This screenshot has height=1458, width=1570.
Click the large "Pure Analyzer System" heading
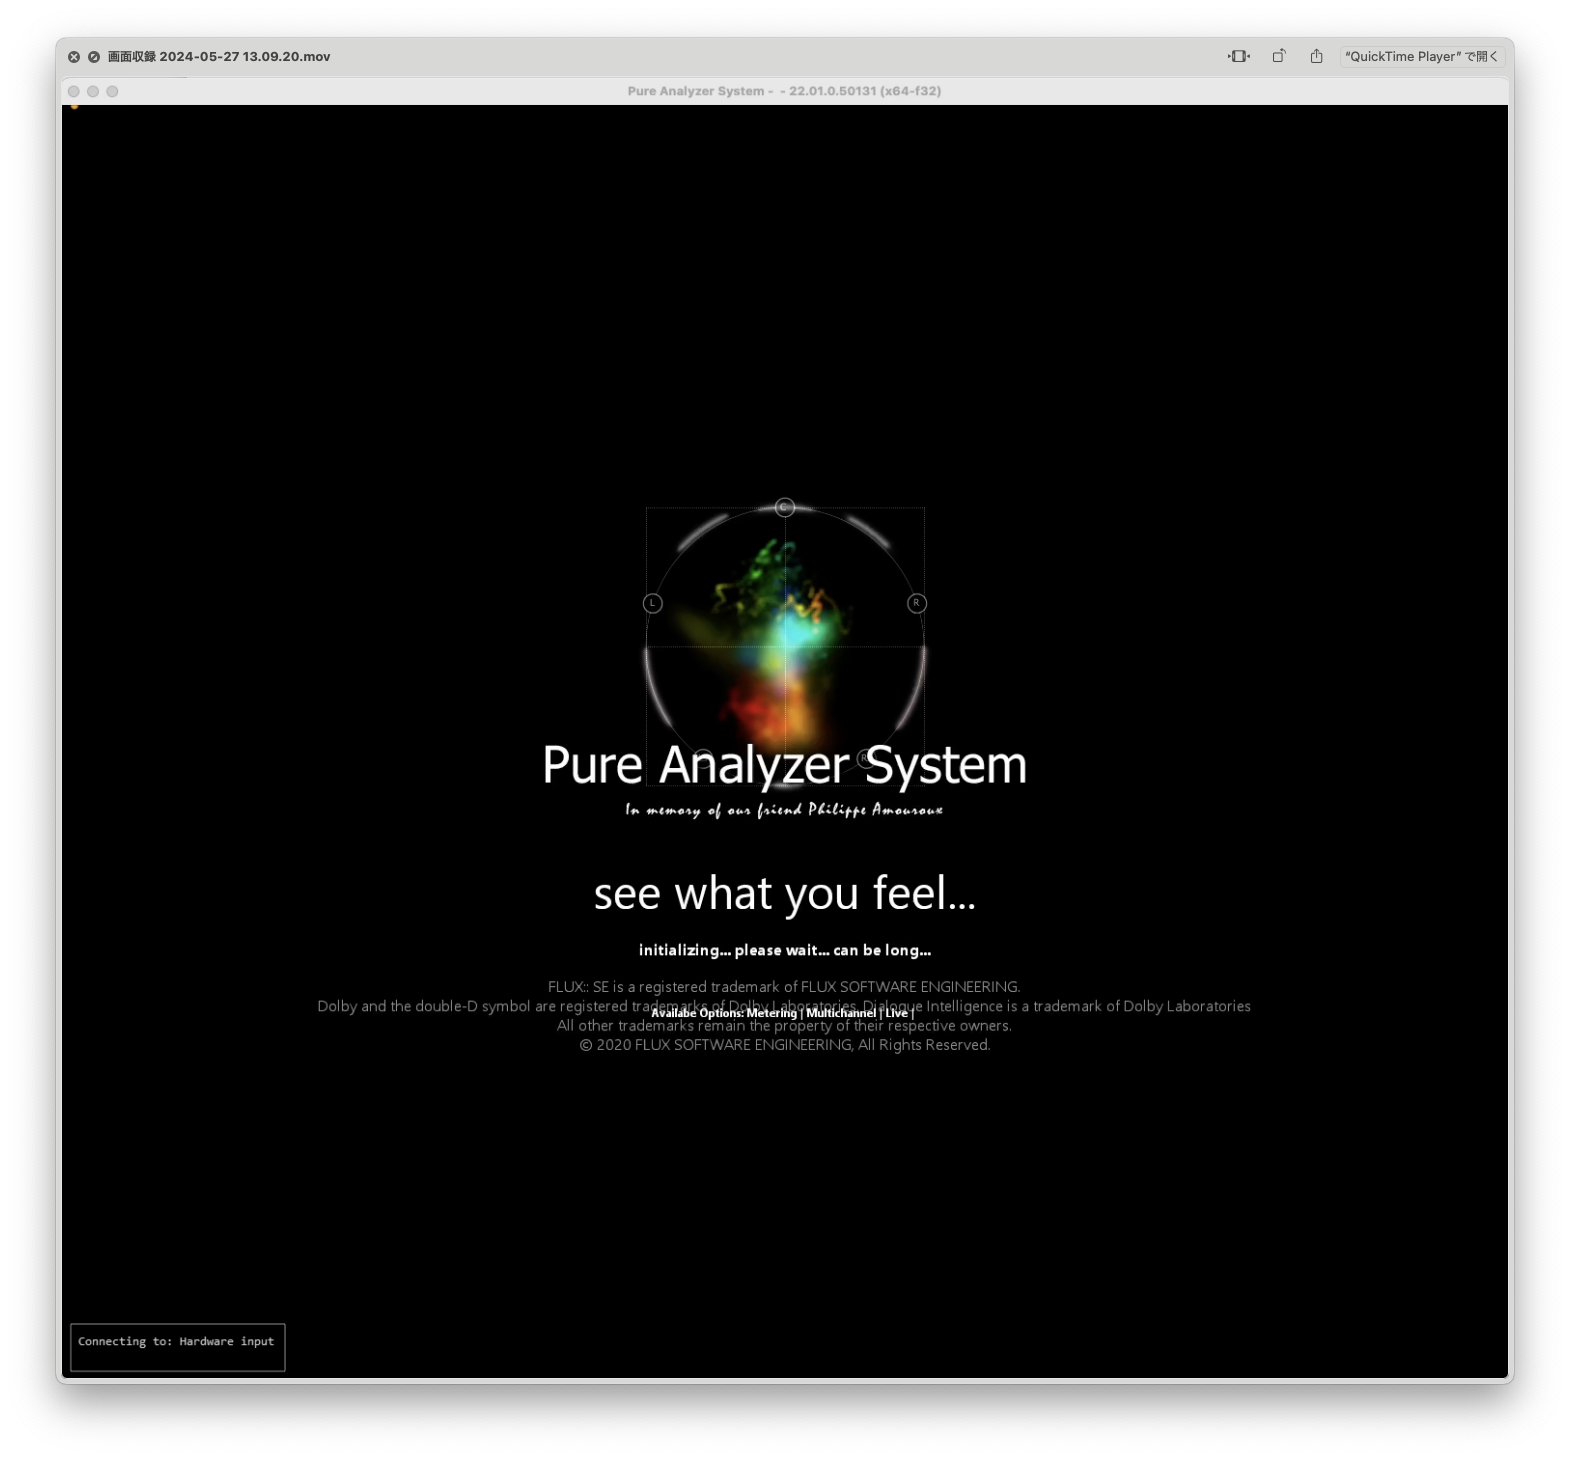(x=785, y=765)
